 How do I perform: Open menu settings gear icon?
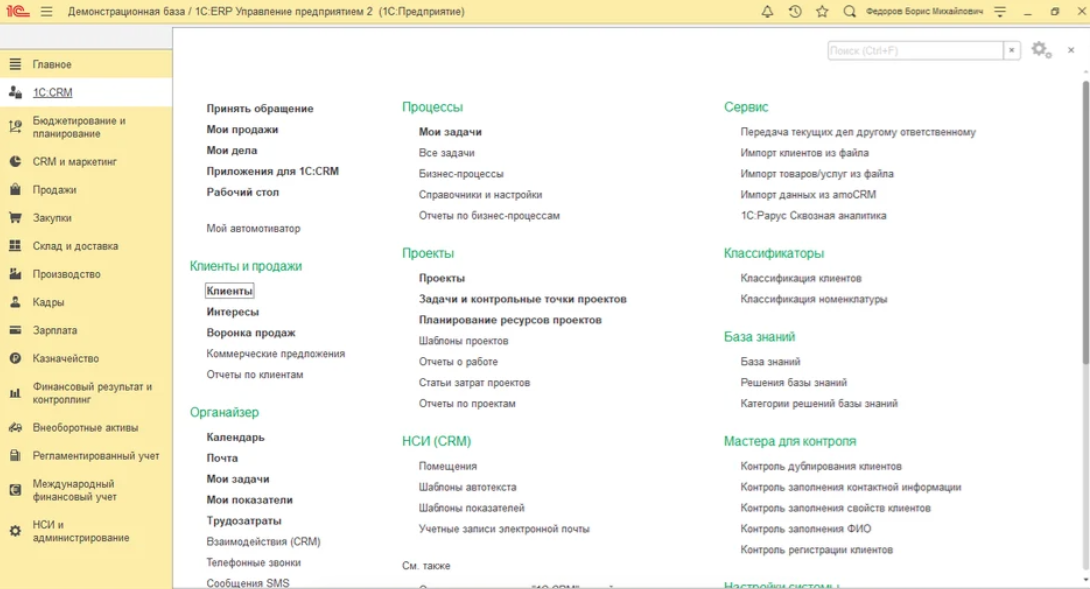pos(1041,50)
